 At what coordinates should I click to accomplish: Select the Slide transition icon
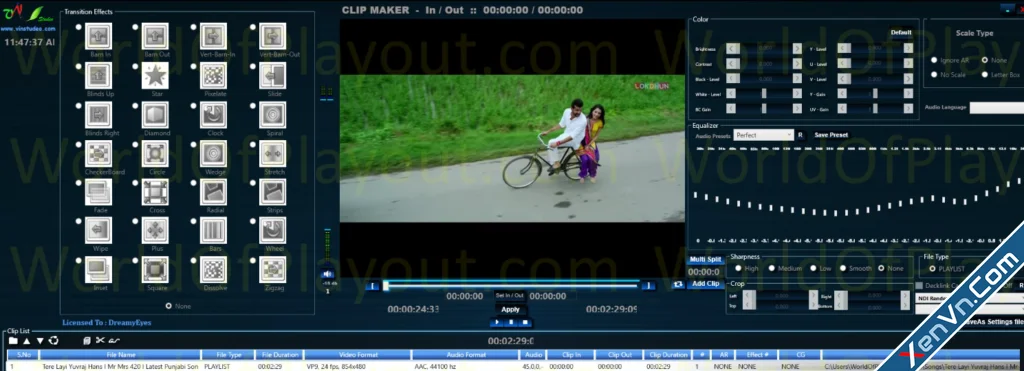point(272,76)
